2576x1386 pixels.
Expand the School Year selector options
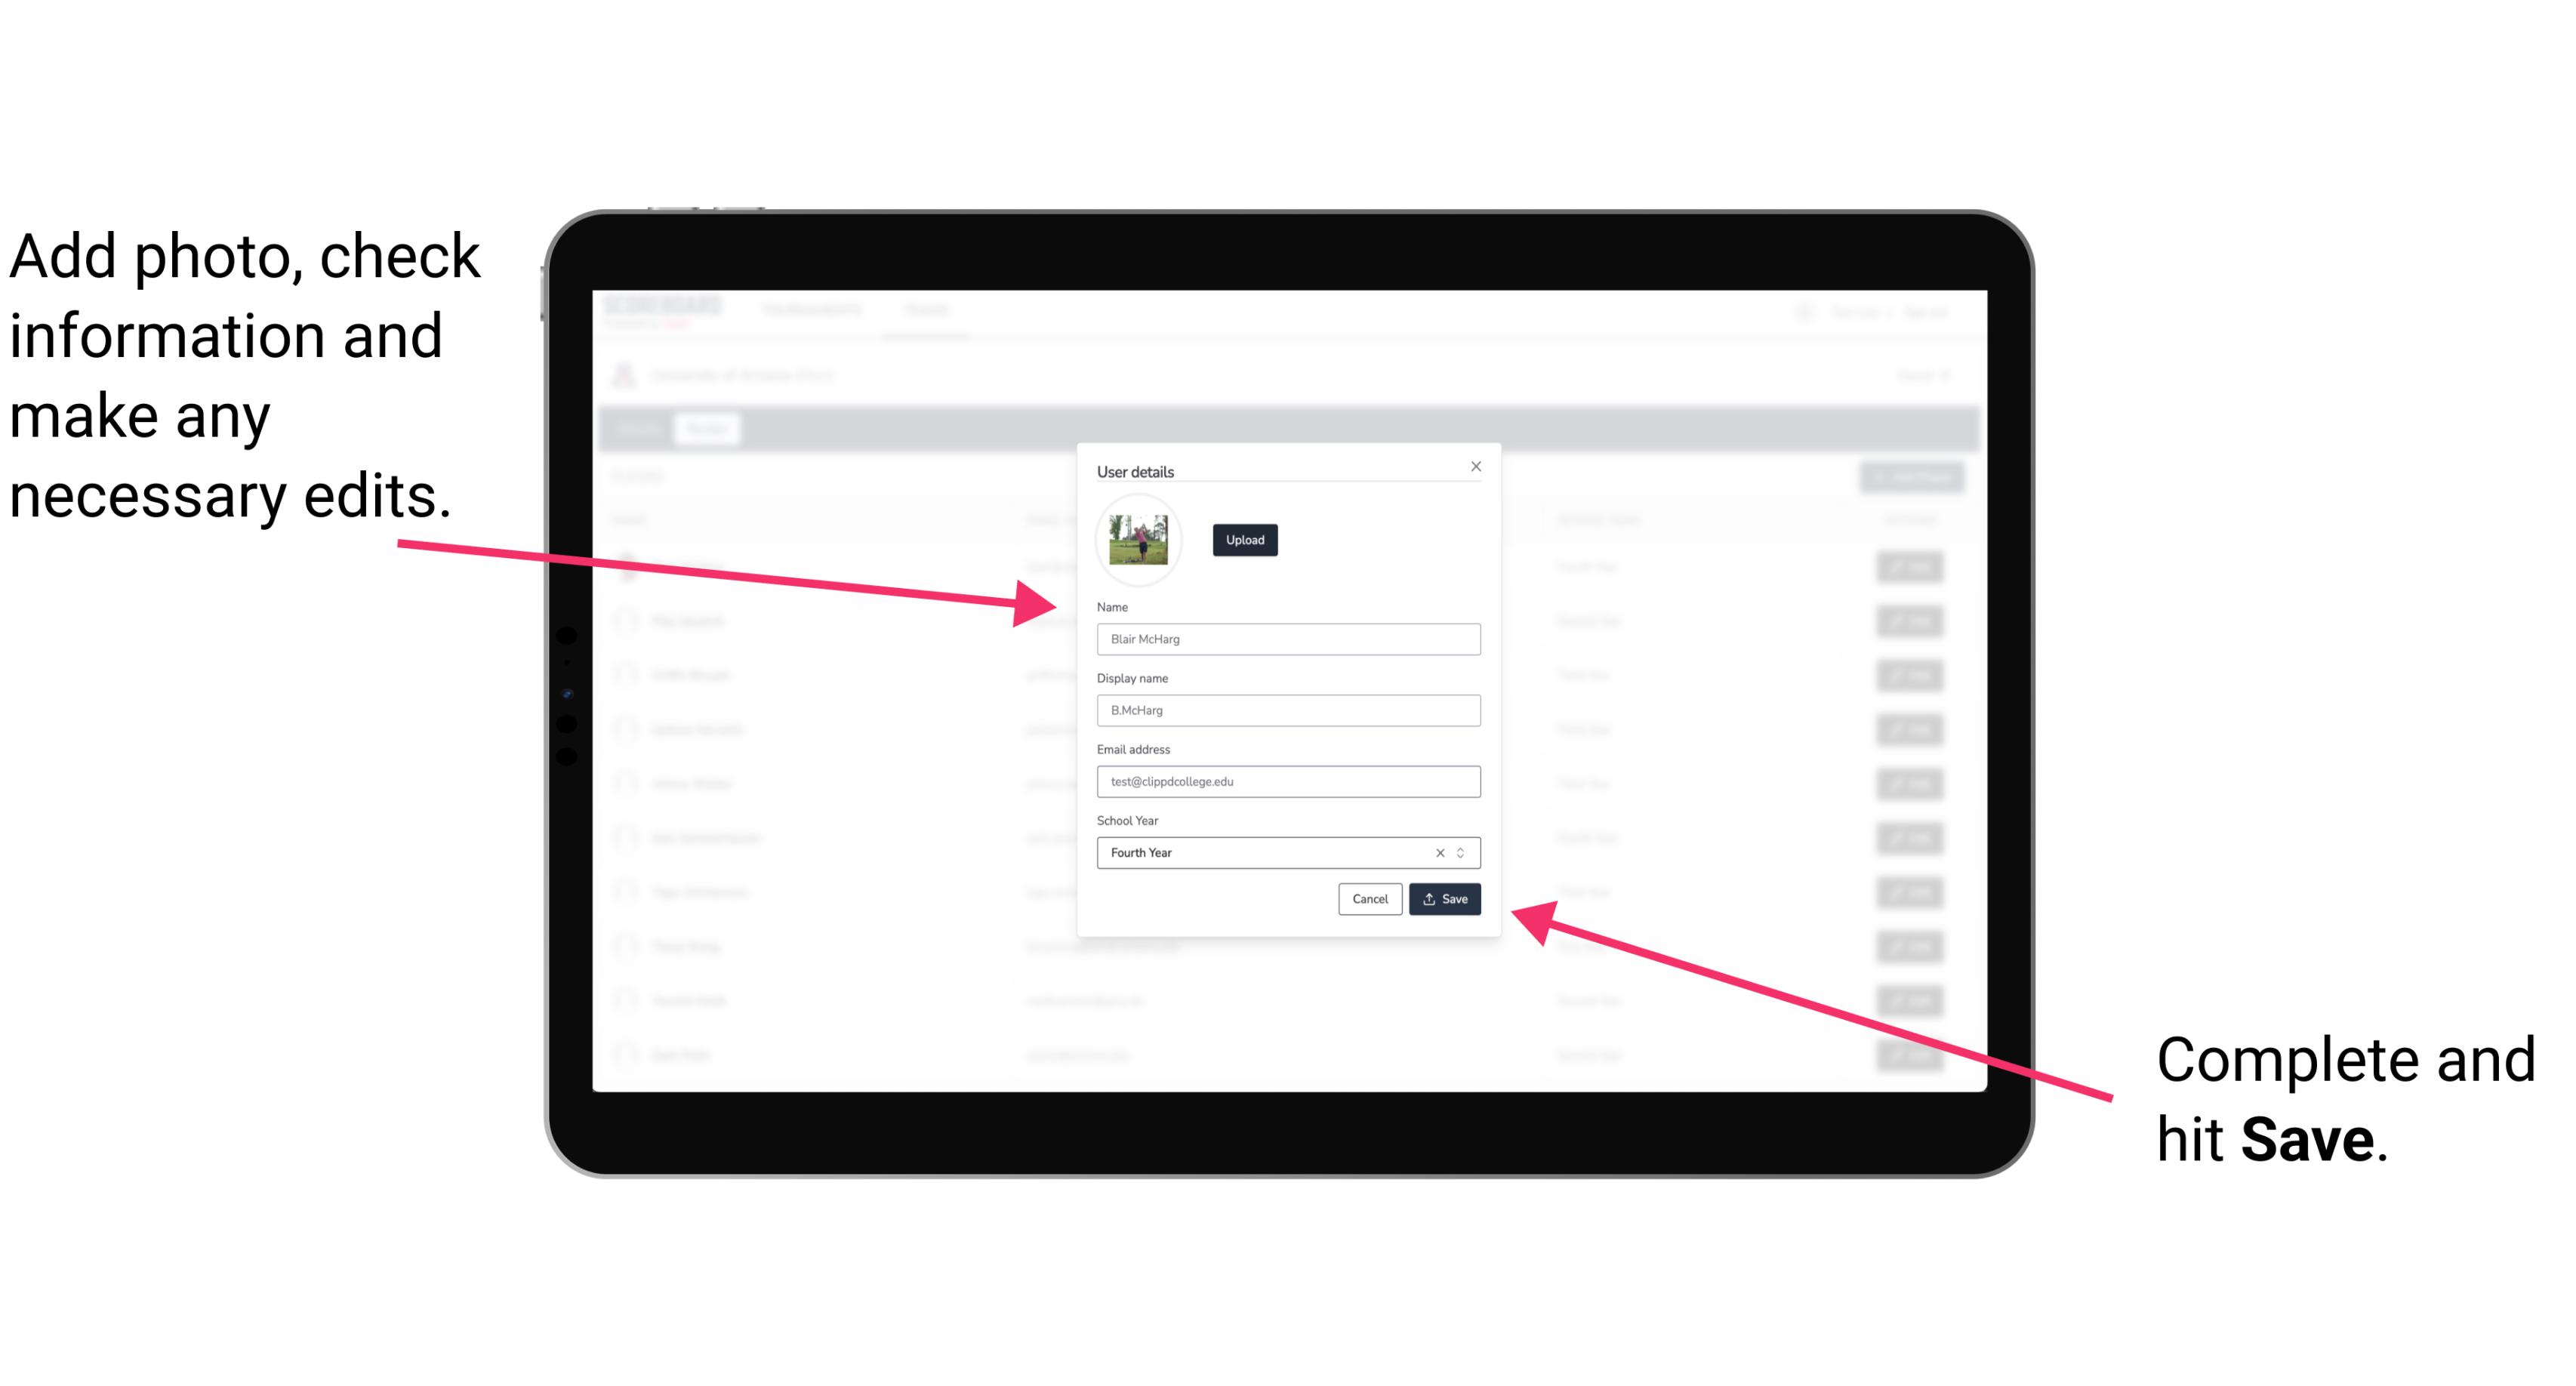coord(1465,852)
